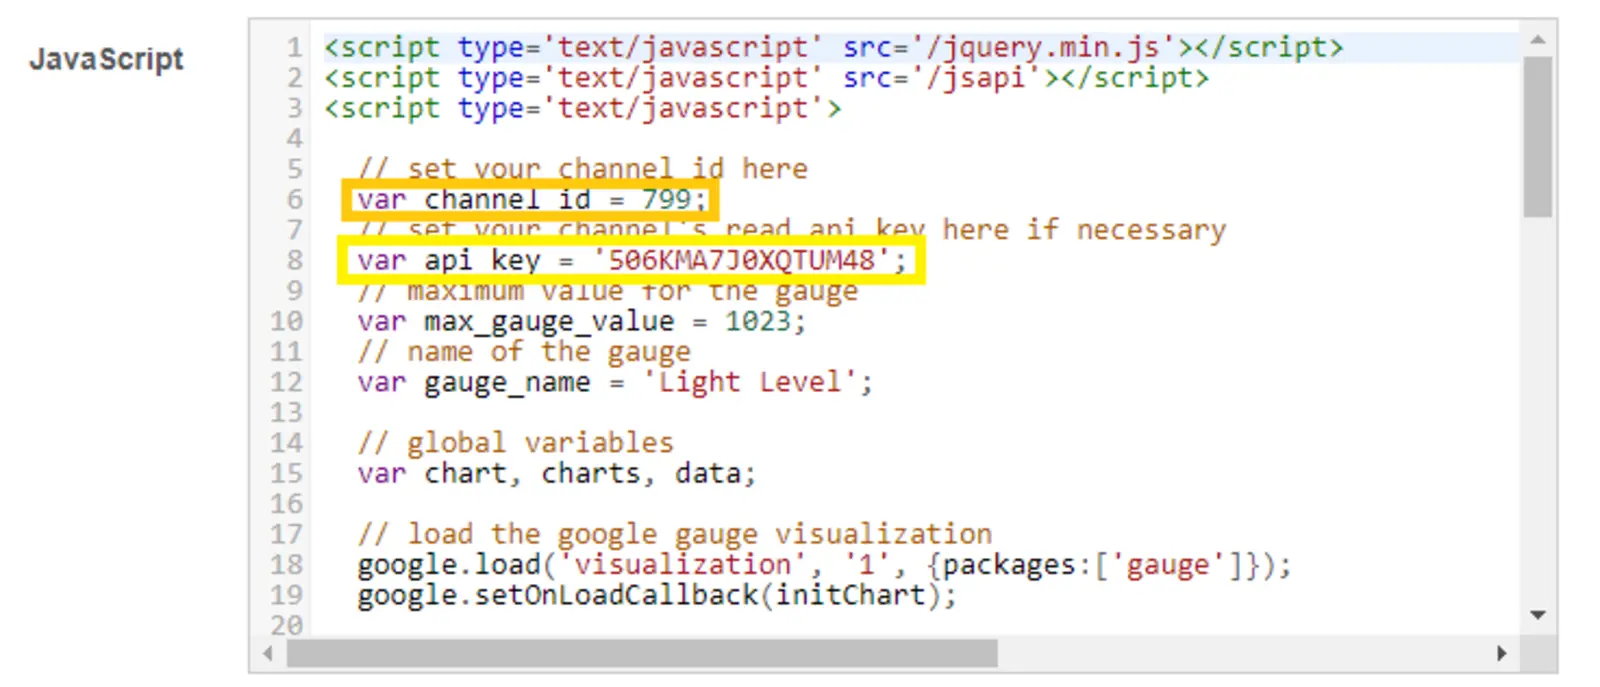The image size is (1600, 687).
Task: Click the google.load visualization line
Action: click(823, 566)
